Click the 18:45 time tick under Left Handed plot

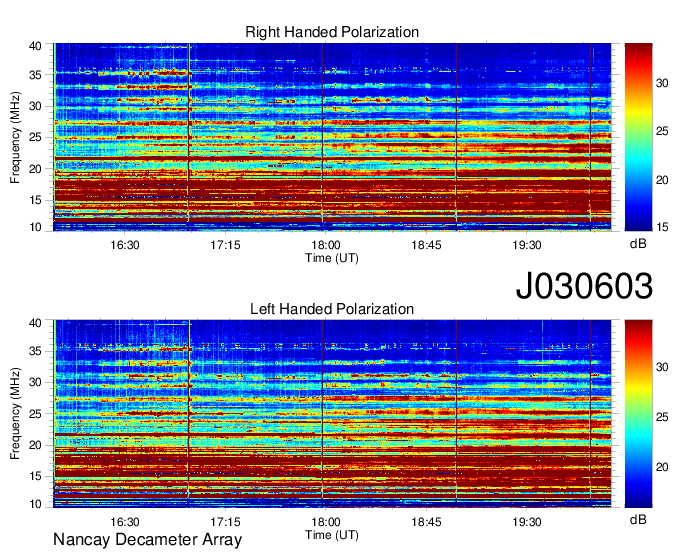click(x=426, y=522)
